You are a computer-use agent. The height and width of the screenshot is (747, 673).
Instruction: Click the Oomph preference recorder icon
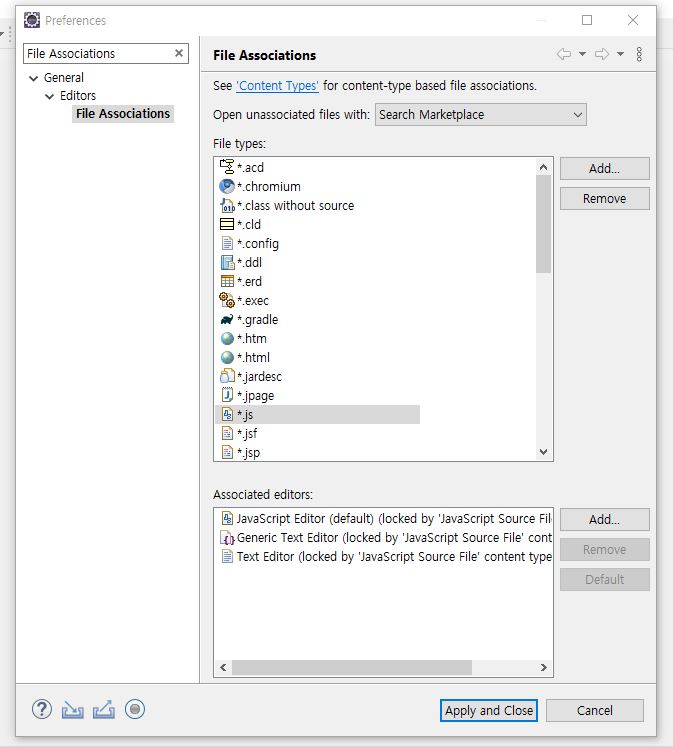[x=135, y=709]
